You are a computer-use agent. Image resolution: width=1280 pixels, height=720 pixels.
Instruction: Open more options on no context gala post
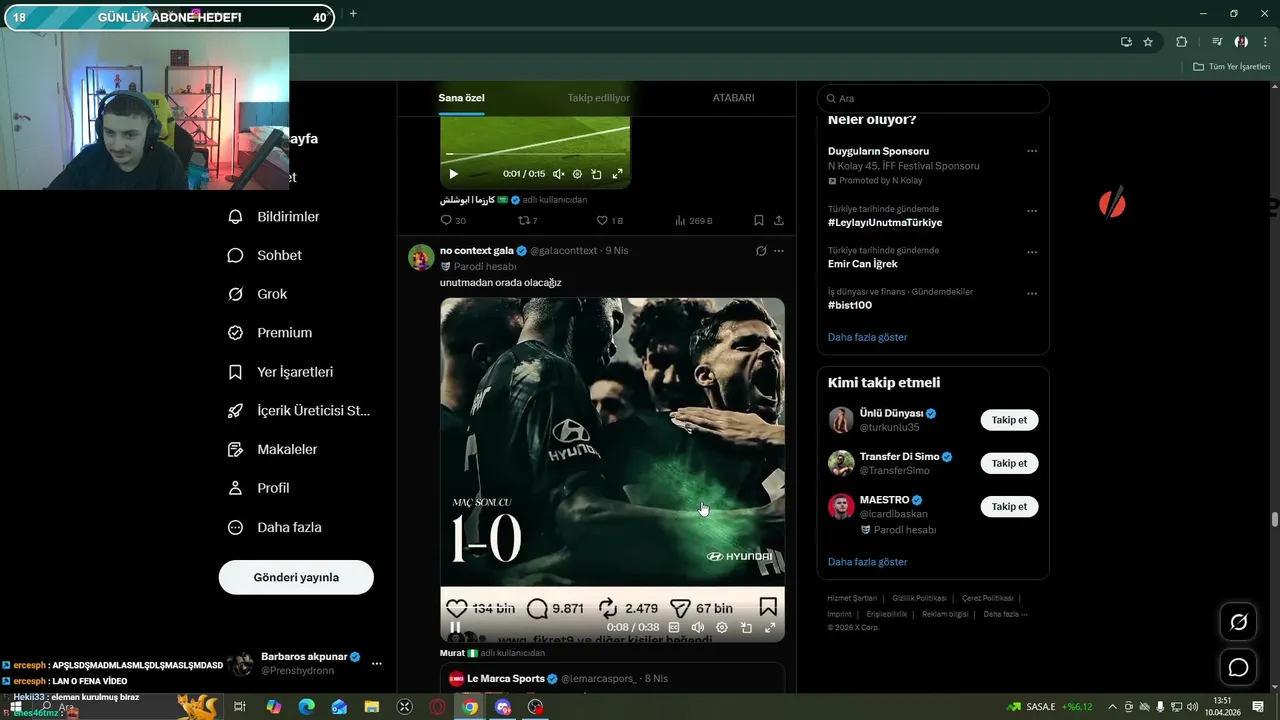coord(779,251)
